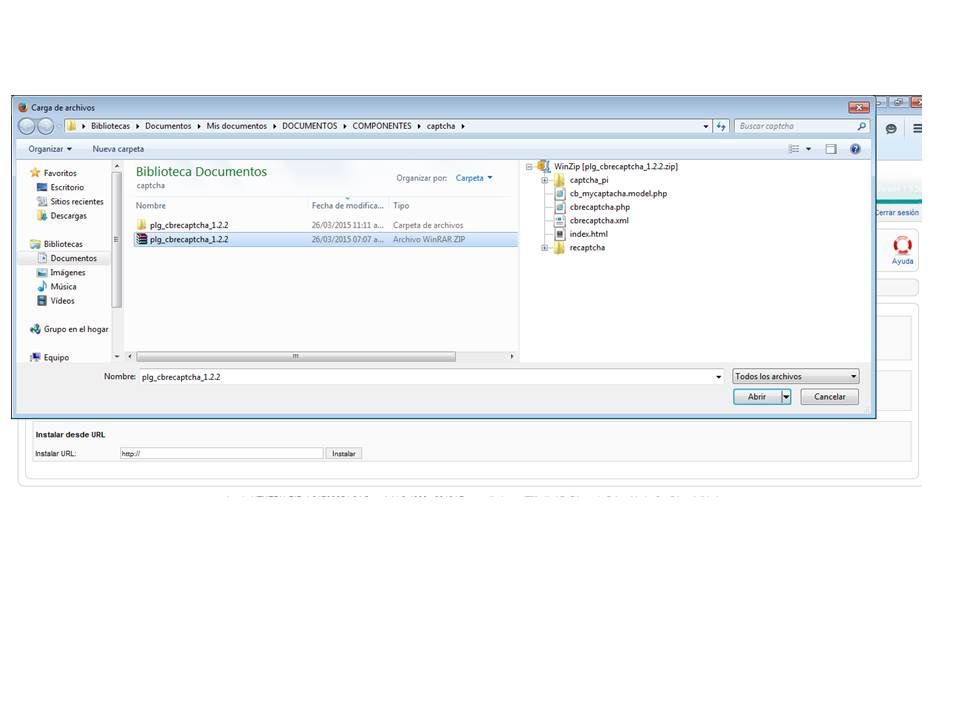Open the Nombre field history dropdown arrow
Screen dimensions: 960x720
719,377
